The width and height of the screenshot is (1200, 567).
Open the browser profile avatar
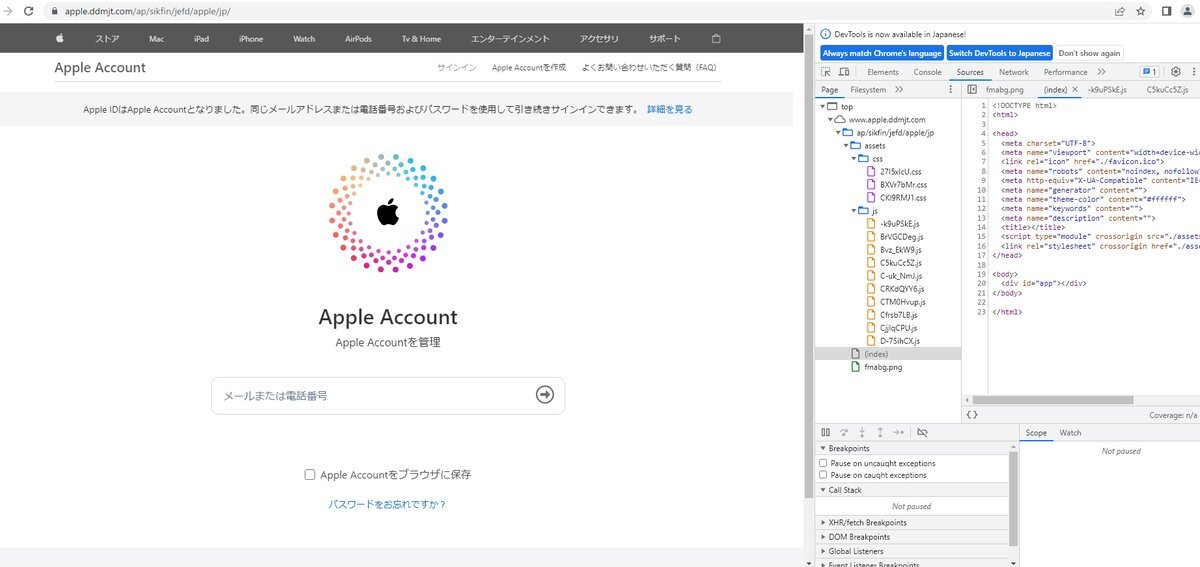coord(1187,11)
